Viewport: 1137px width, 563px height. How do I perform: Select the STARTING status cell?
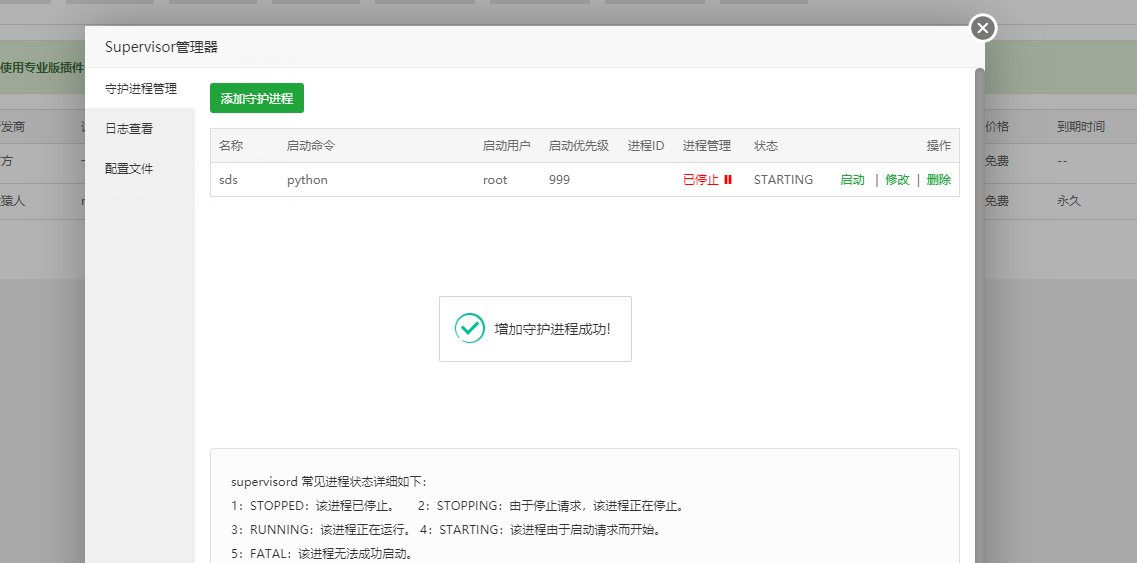[783, 180]
